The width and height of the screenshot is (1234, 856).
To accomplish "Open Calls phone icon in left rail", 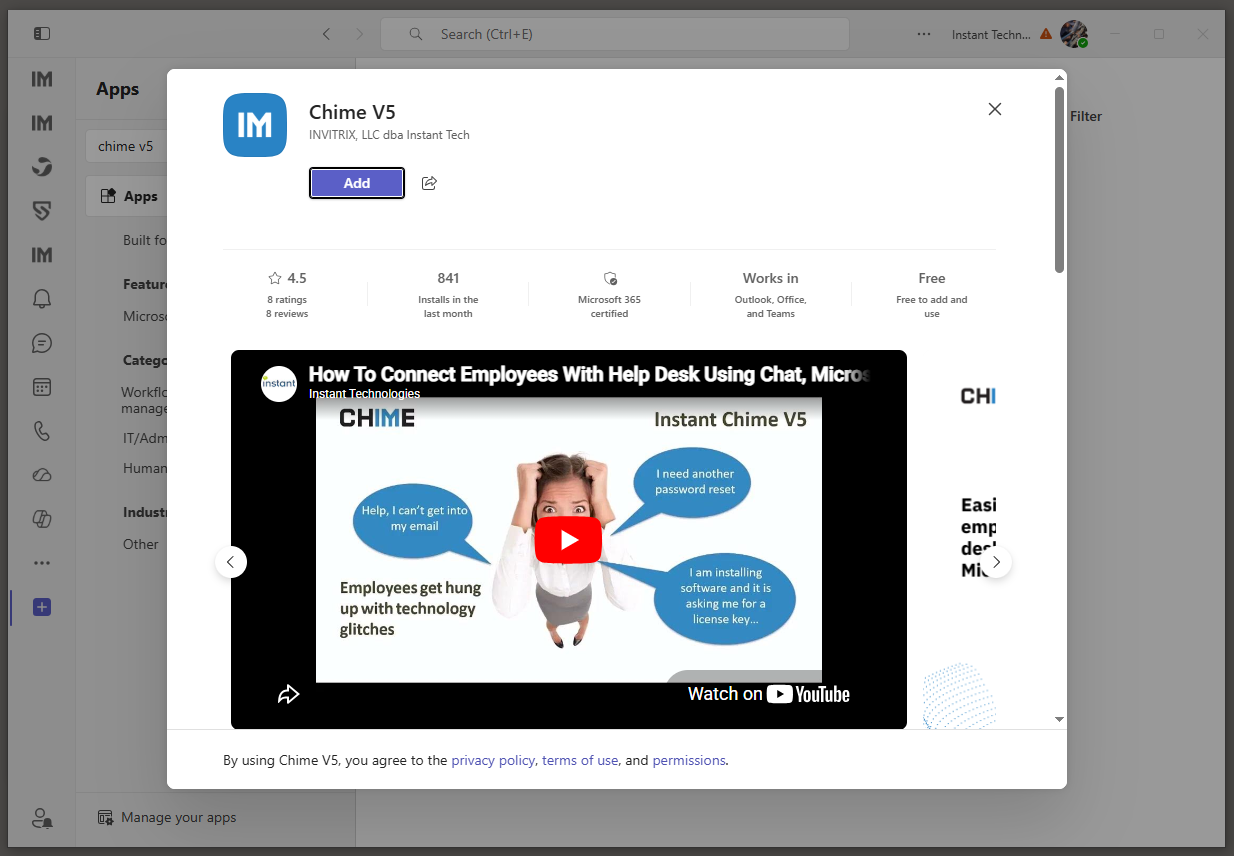I will tap(42, 431).
